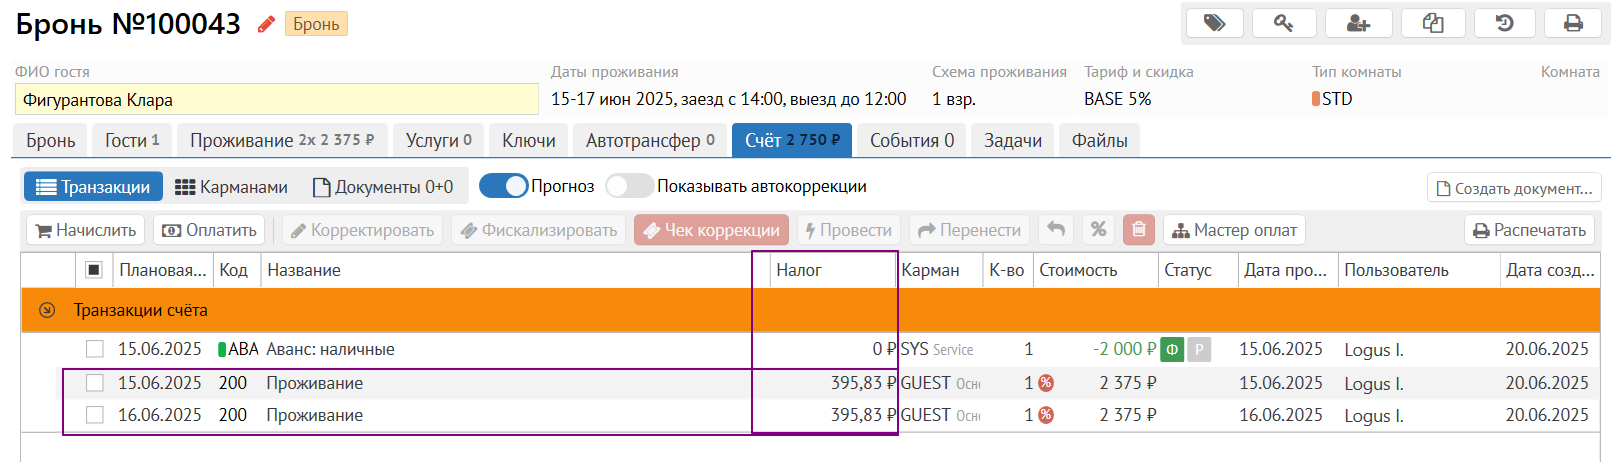Click the key icon button
This screenshot has height=462, width=1619.
(x=1284, y=23)
